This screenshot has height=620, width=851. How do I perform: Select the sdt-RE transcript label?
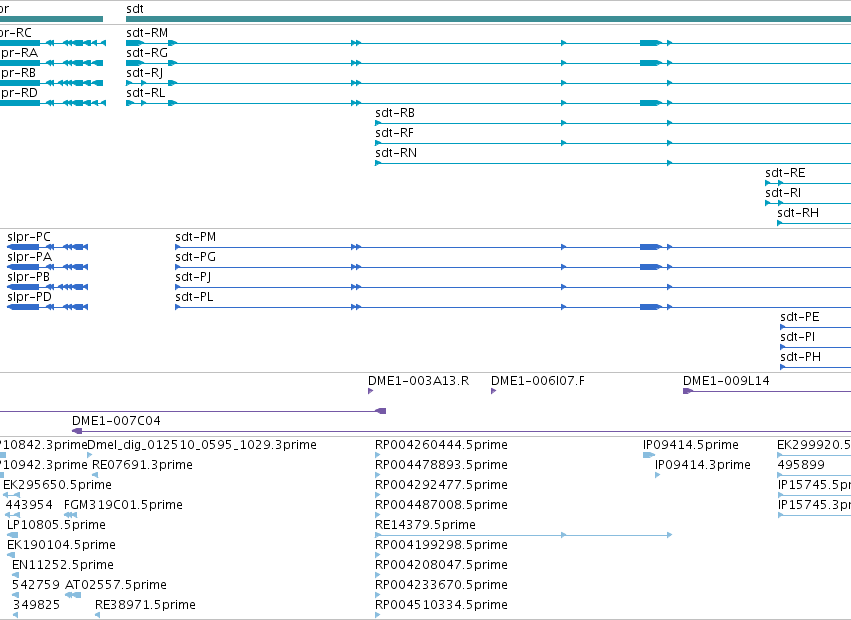pos(785,173)
